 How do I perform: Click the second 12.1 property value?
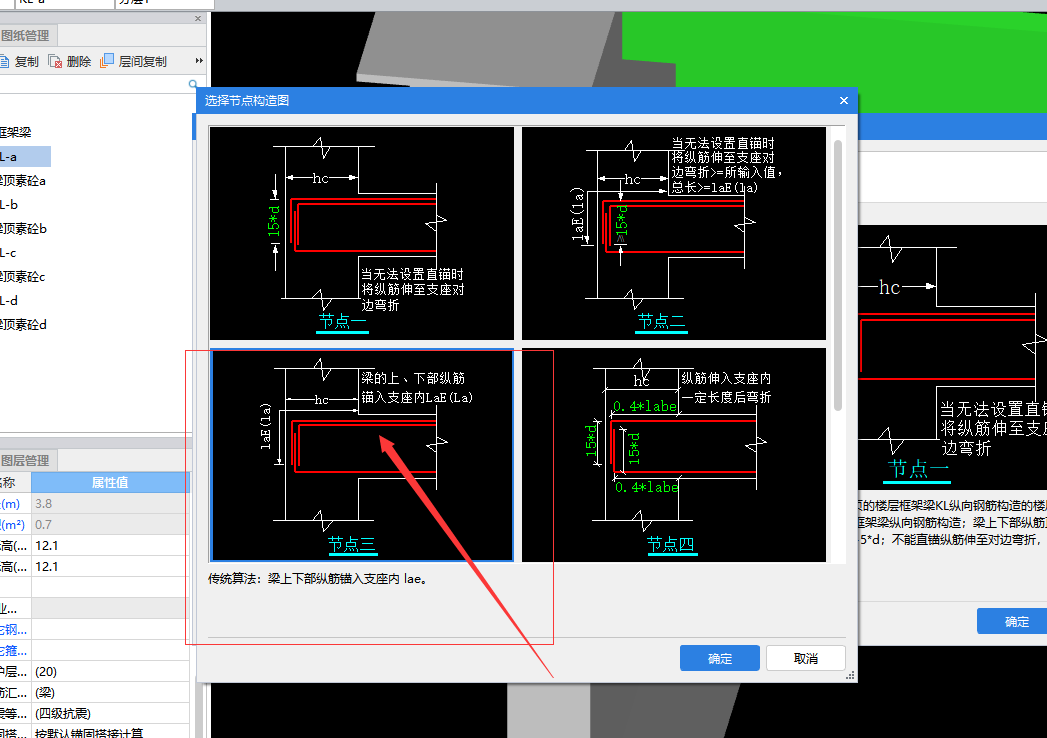coord(110,566)
